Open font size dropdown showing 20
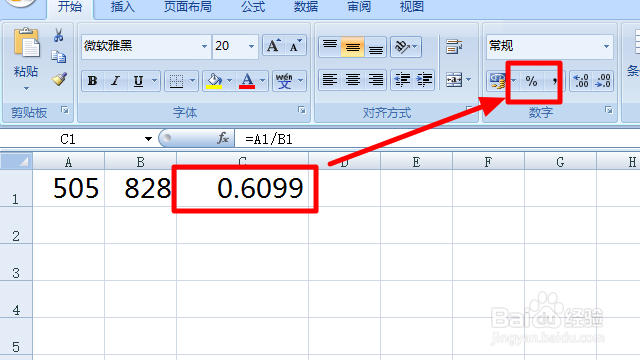This screenshot has height=360, width=640. [x=251, y=46]
